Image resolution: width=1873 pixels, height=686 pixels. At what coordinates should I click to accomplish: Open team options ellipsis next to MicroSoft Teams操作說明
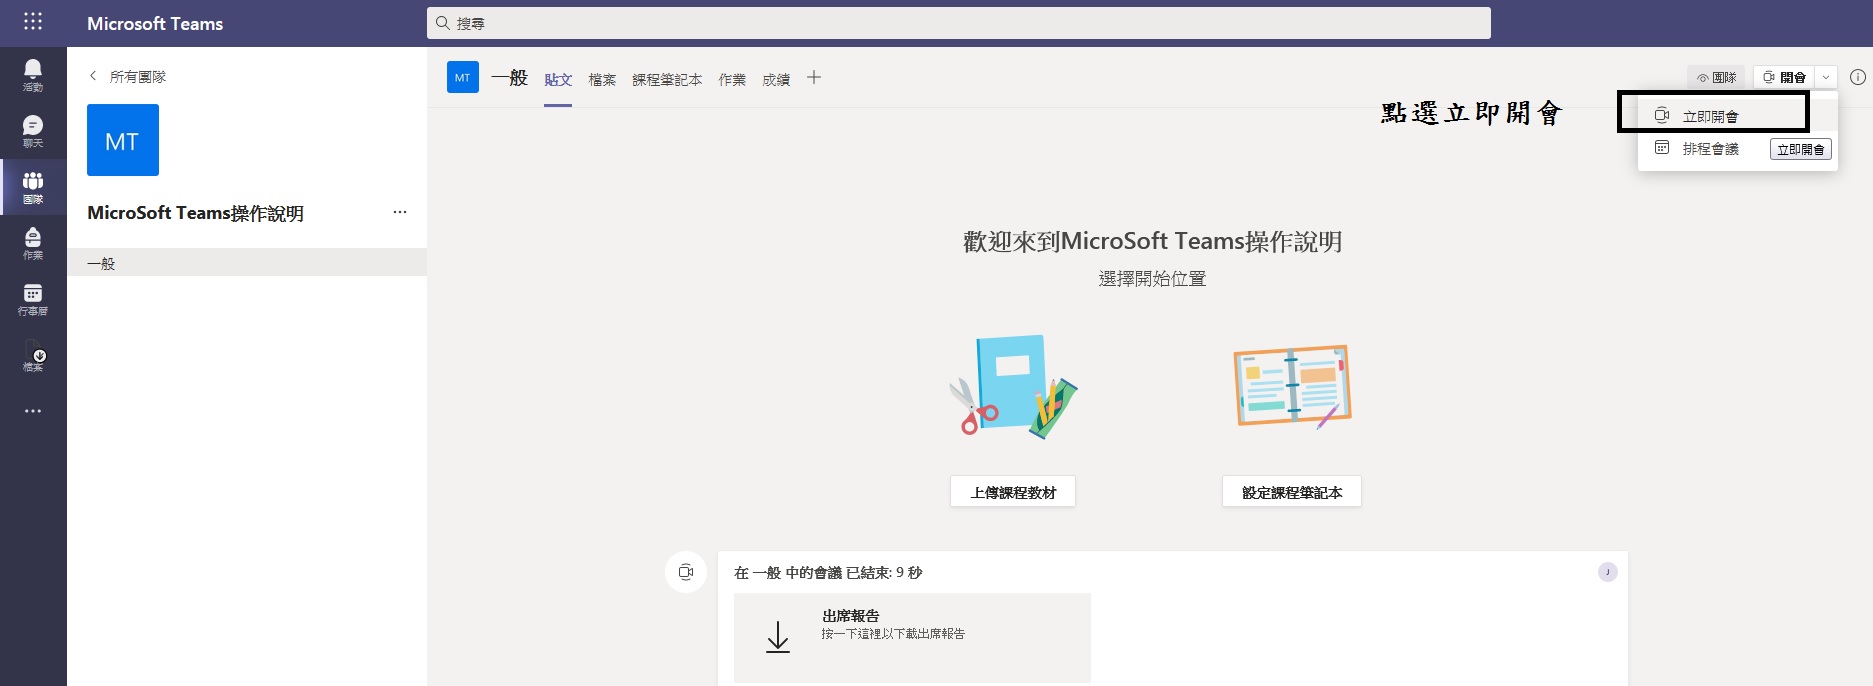click(400, 212)
